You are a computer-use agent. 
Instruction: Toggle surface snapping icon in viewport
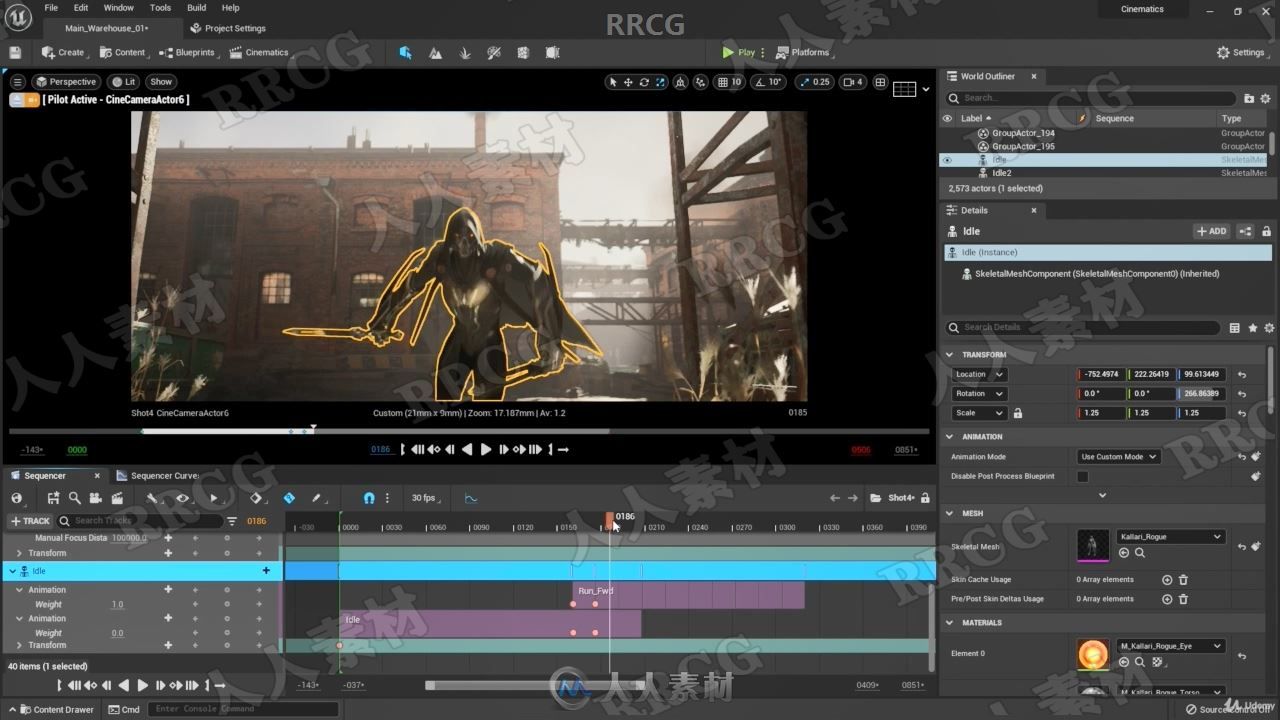tap(700, 82)
